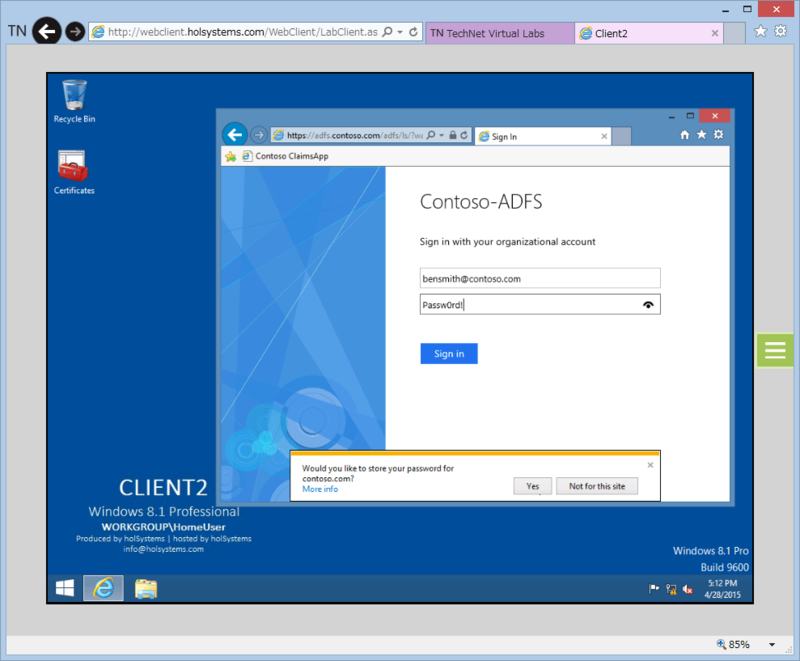800x661 pixels.
Task: Click the Sign in button
Action: (449, 353)
